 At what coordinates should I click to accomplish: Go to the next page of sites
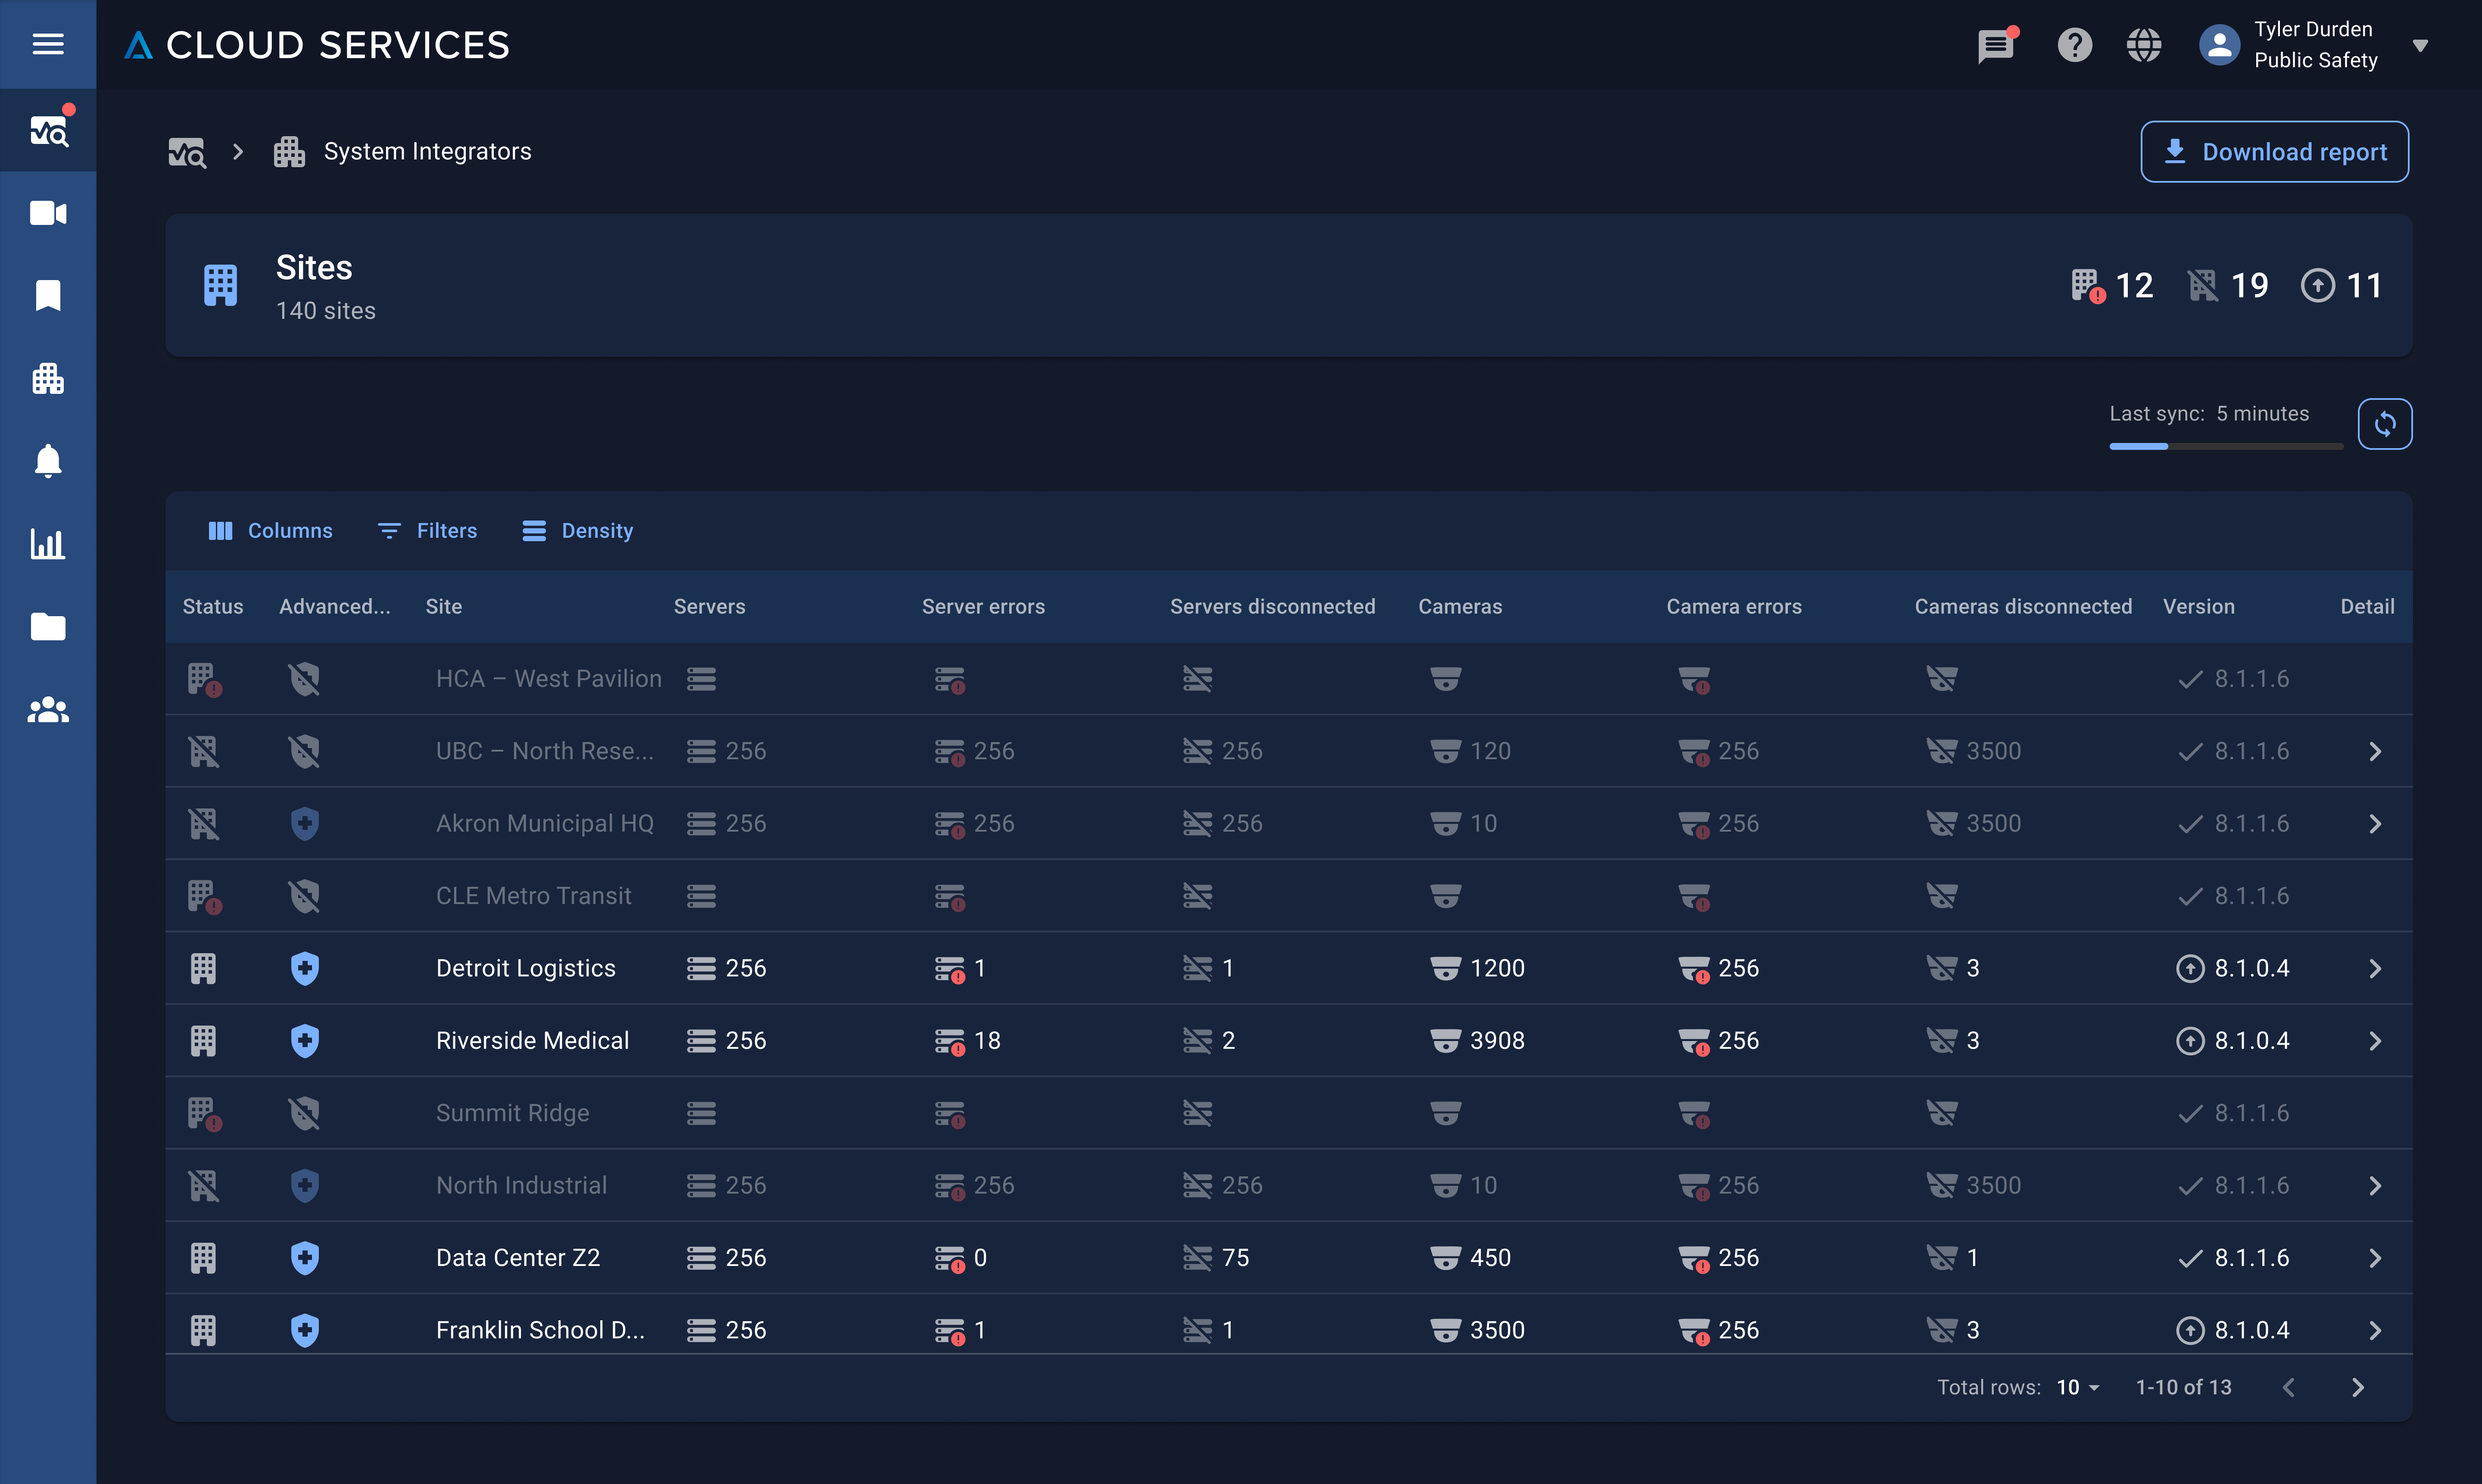[2359, 1387]
